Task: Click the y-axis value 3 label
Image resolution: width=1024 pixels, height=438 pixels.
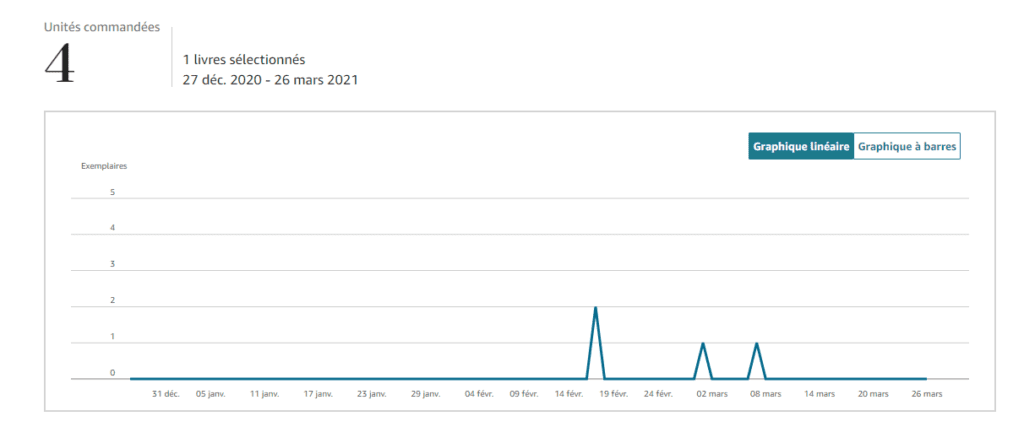Action: point(112,264)
